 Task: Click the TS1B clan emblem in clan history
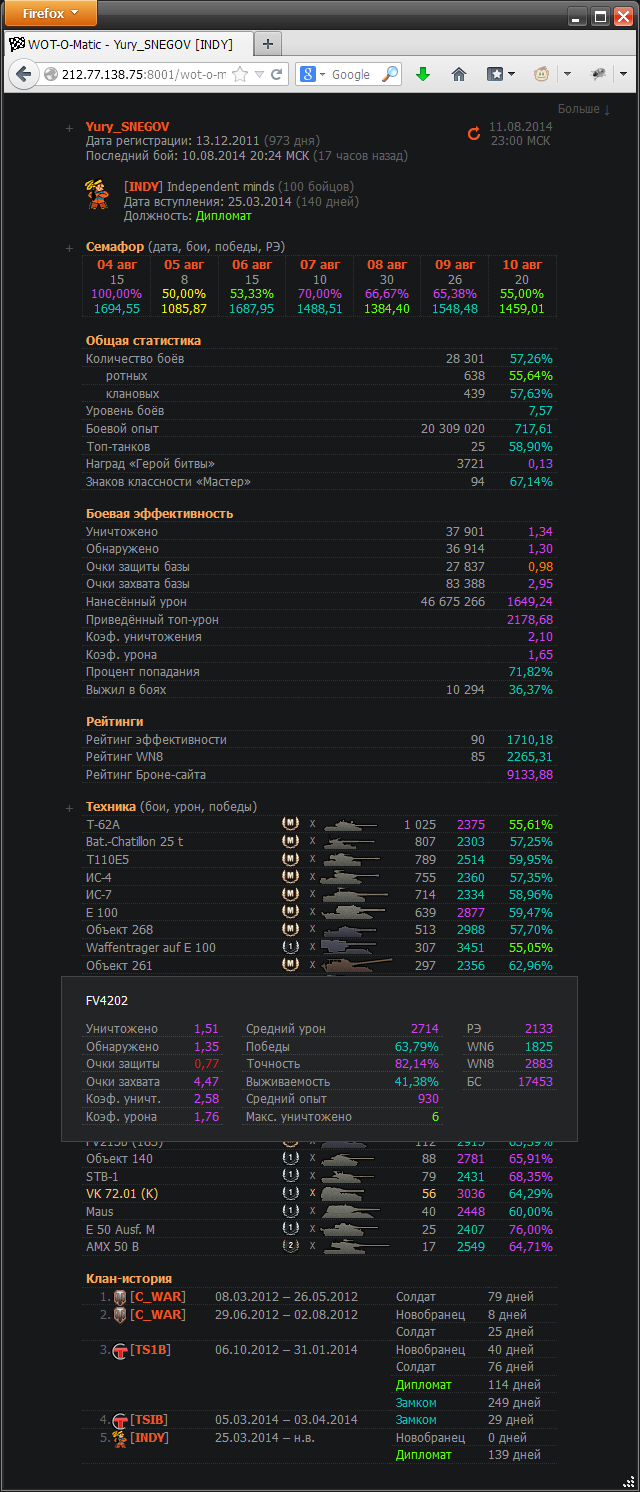120,1350
